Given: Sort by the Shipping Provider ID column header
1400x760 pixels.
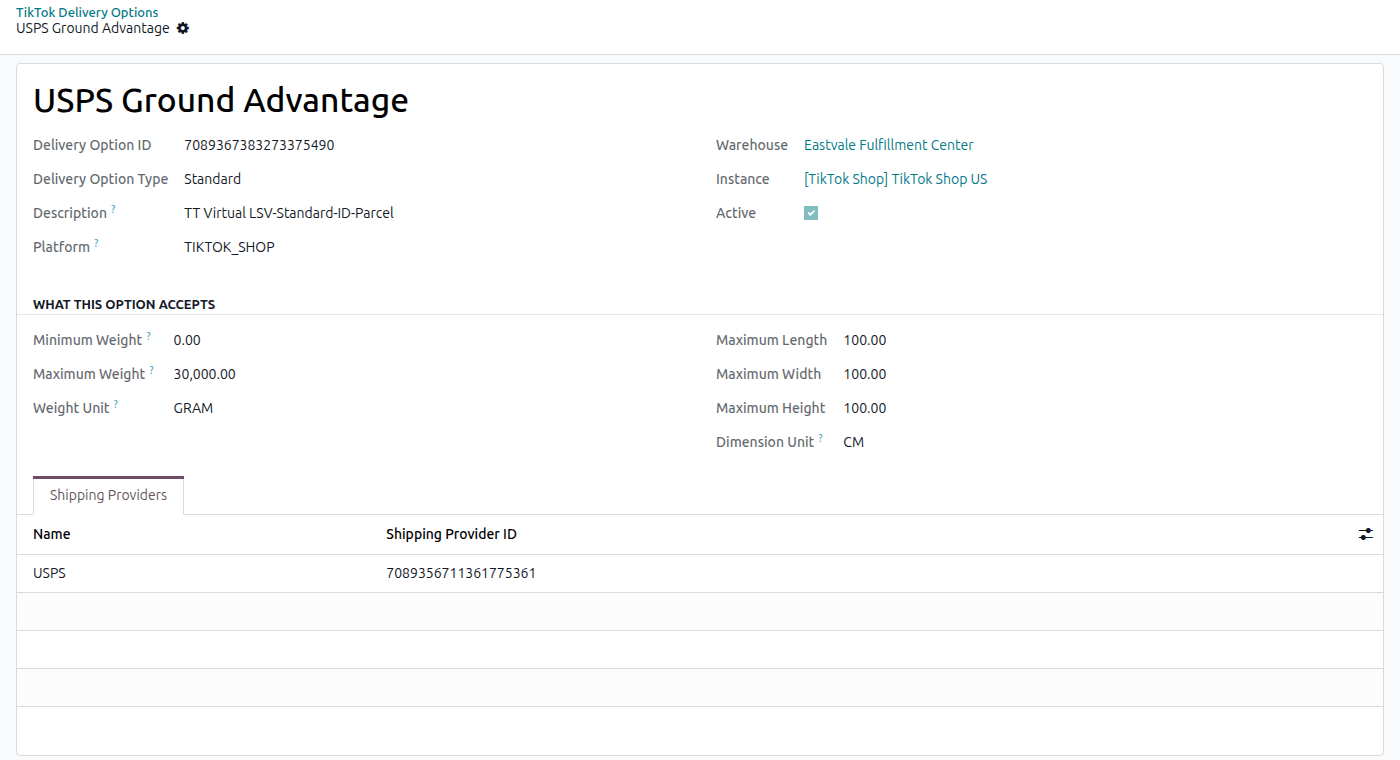Looking at the screenshot, I should click(x=451, y=534).
